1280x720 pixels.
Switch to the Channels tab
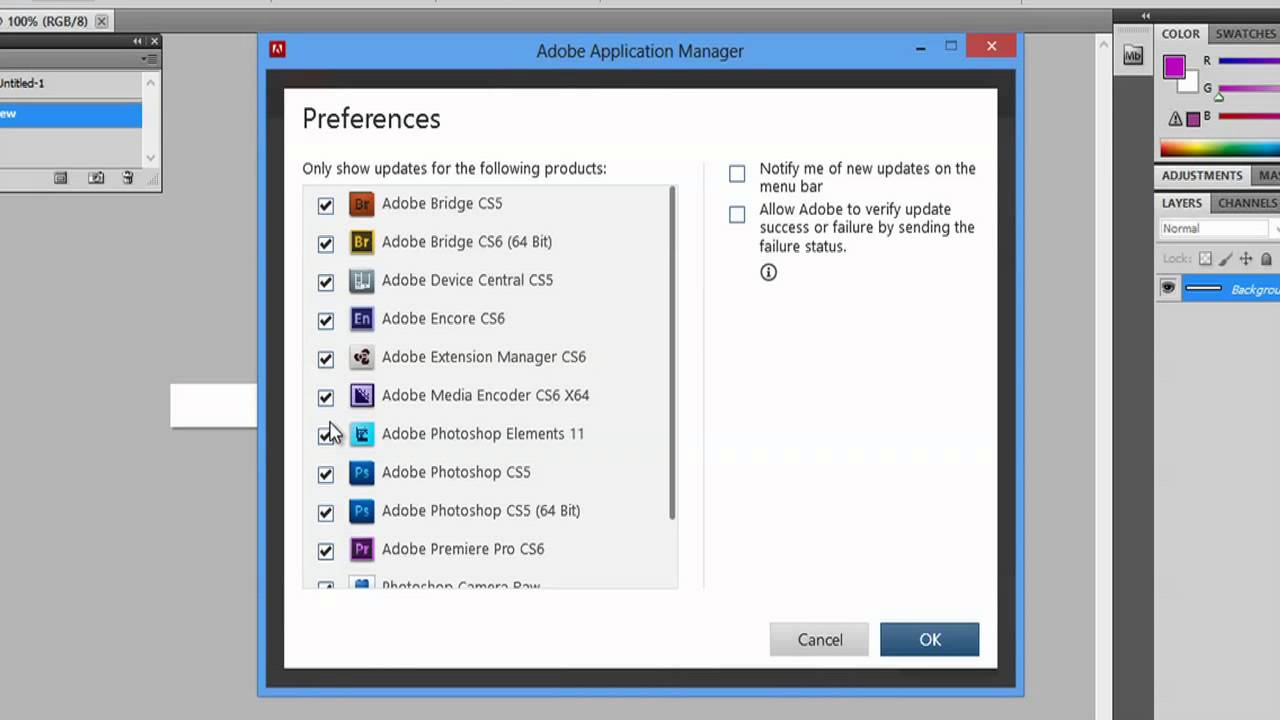coord(1247,203)
